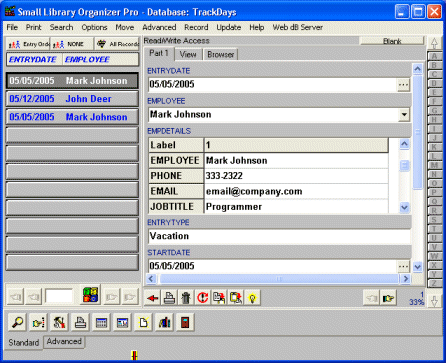Screen dimensions: 446x363
Task: Open the Update menu
Action: pos(229,27)
